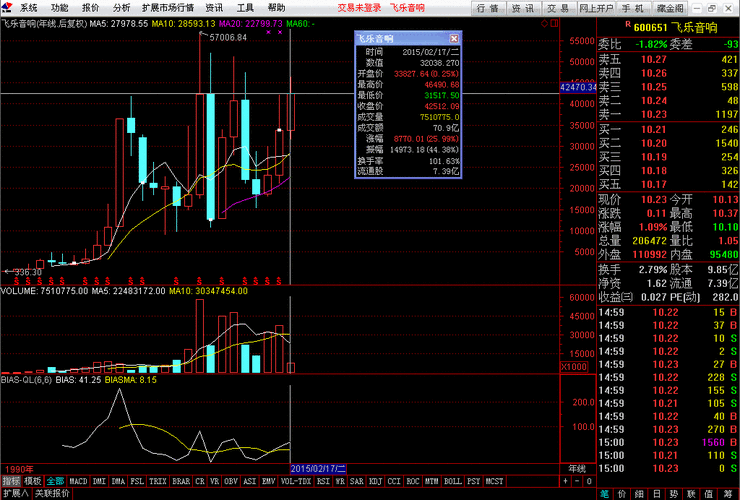Switch to the MCST indicator
Screen dimensions: 740x500
[495, 481]
